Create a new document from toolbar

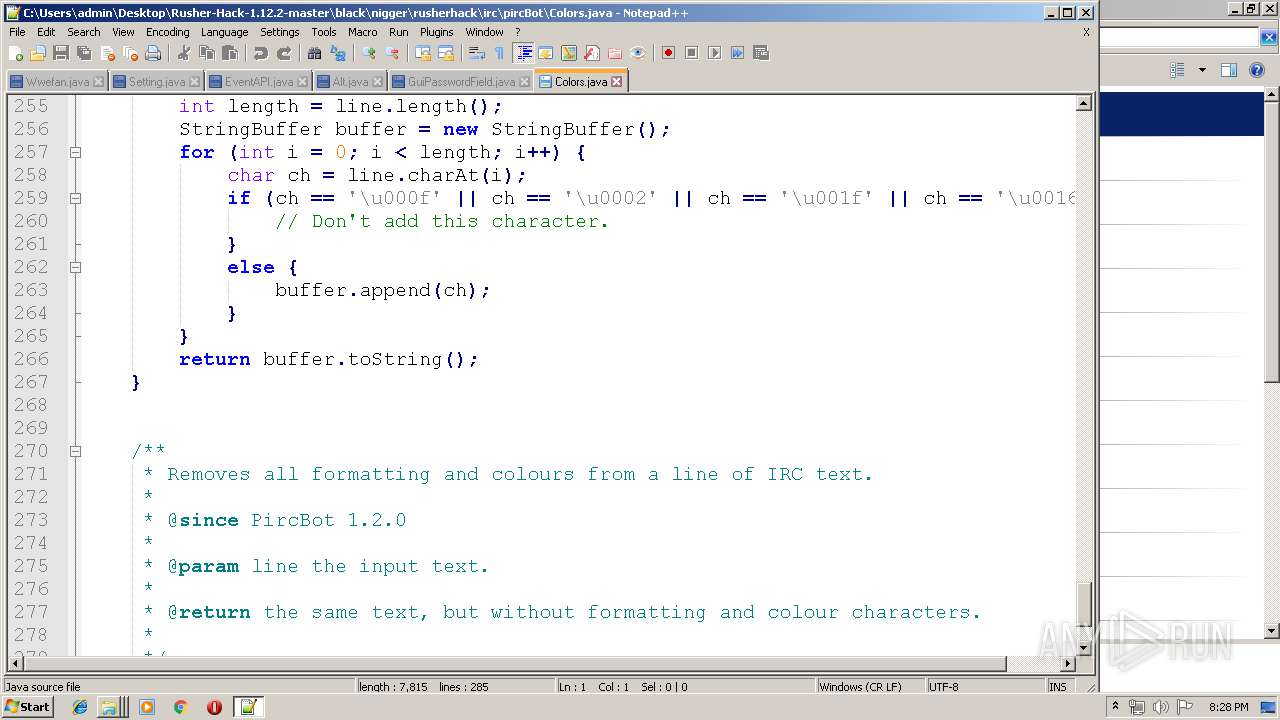16,53
